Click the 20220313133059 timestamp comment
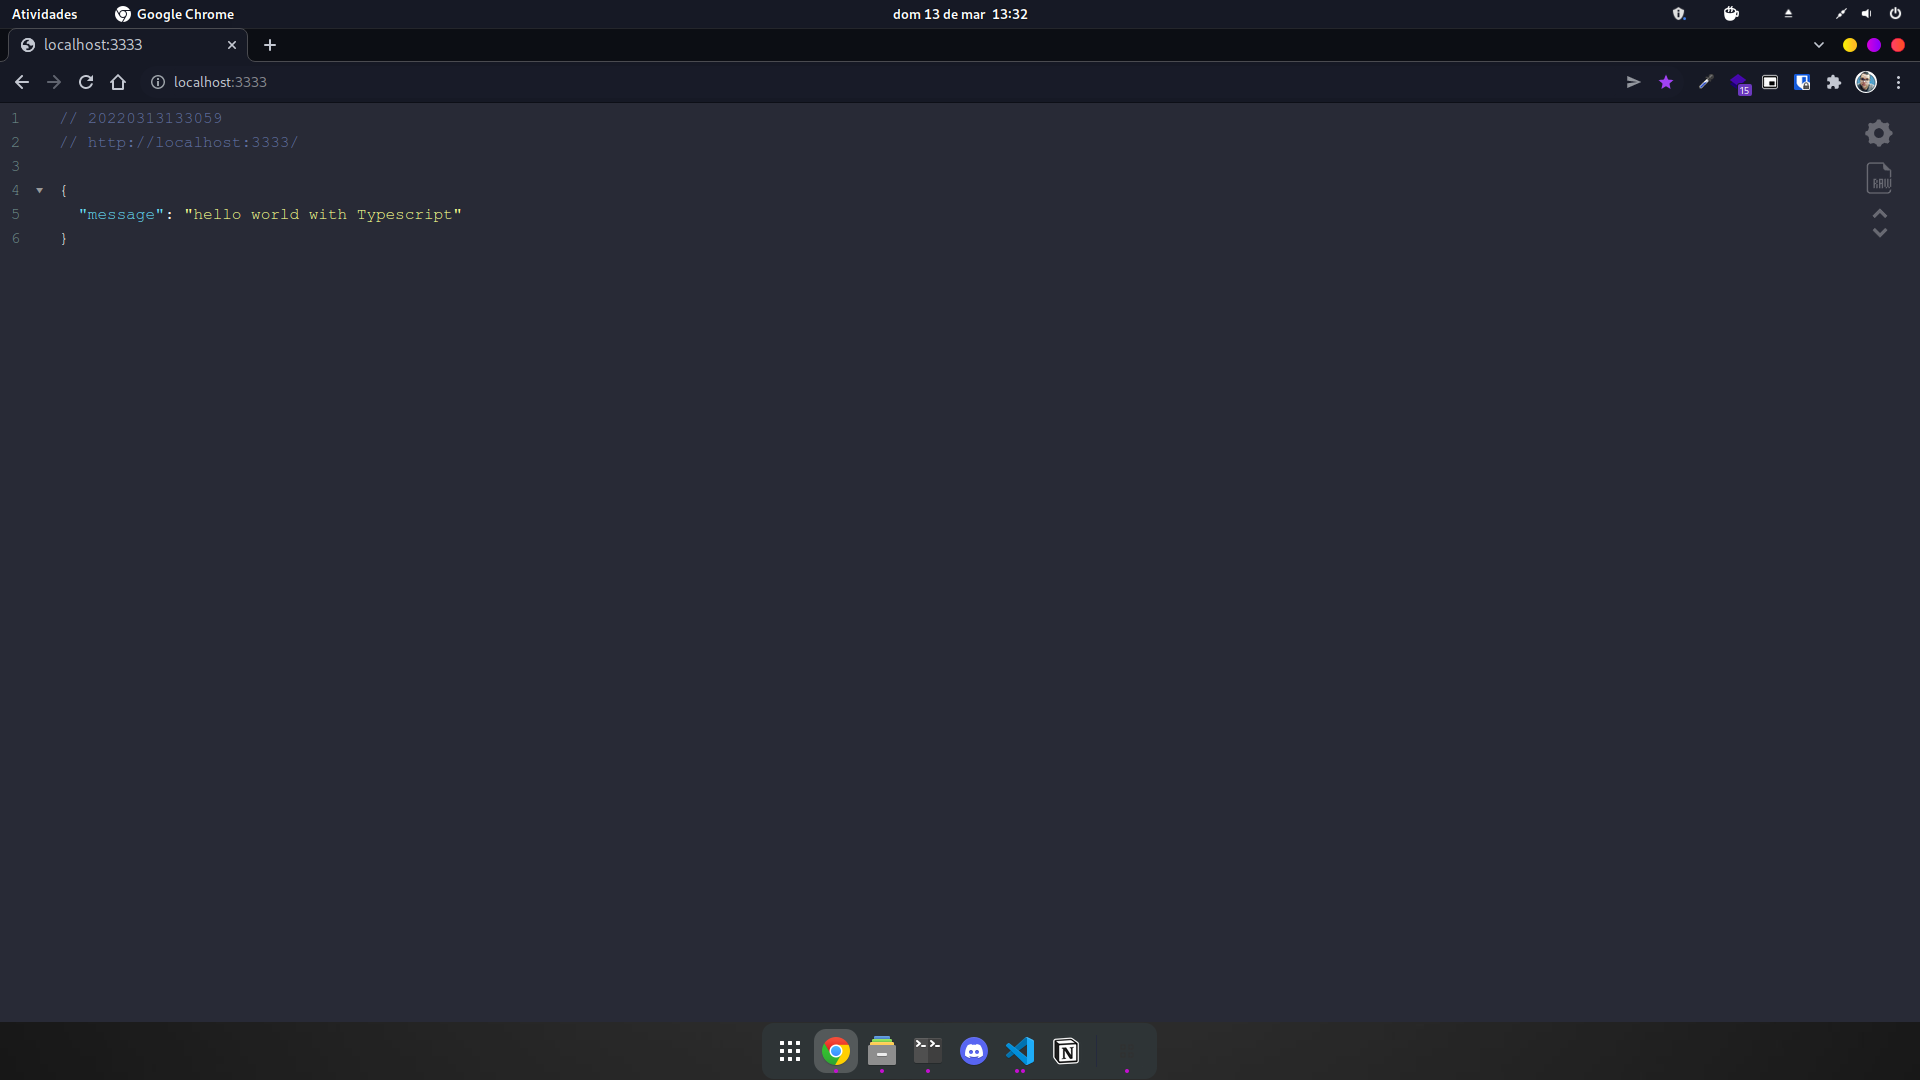Screen dimensions: 1920x1080 [x=155, y=118]
